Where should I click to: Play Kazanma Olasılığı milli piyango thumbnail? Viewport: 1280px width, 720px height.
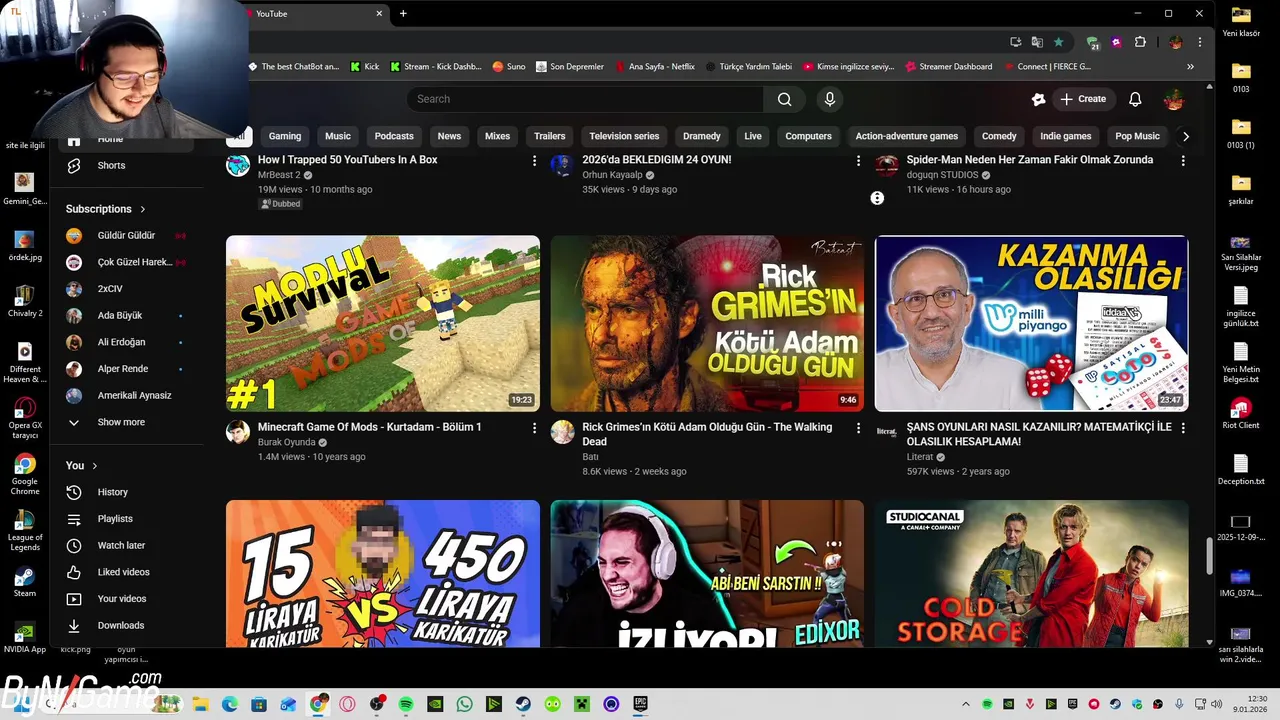click(1032, 324)
